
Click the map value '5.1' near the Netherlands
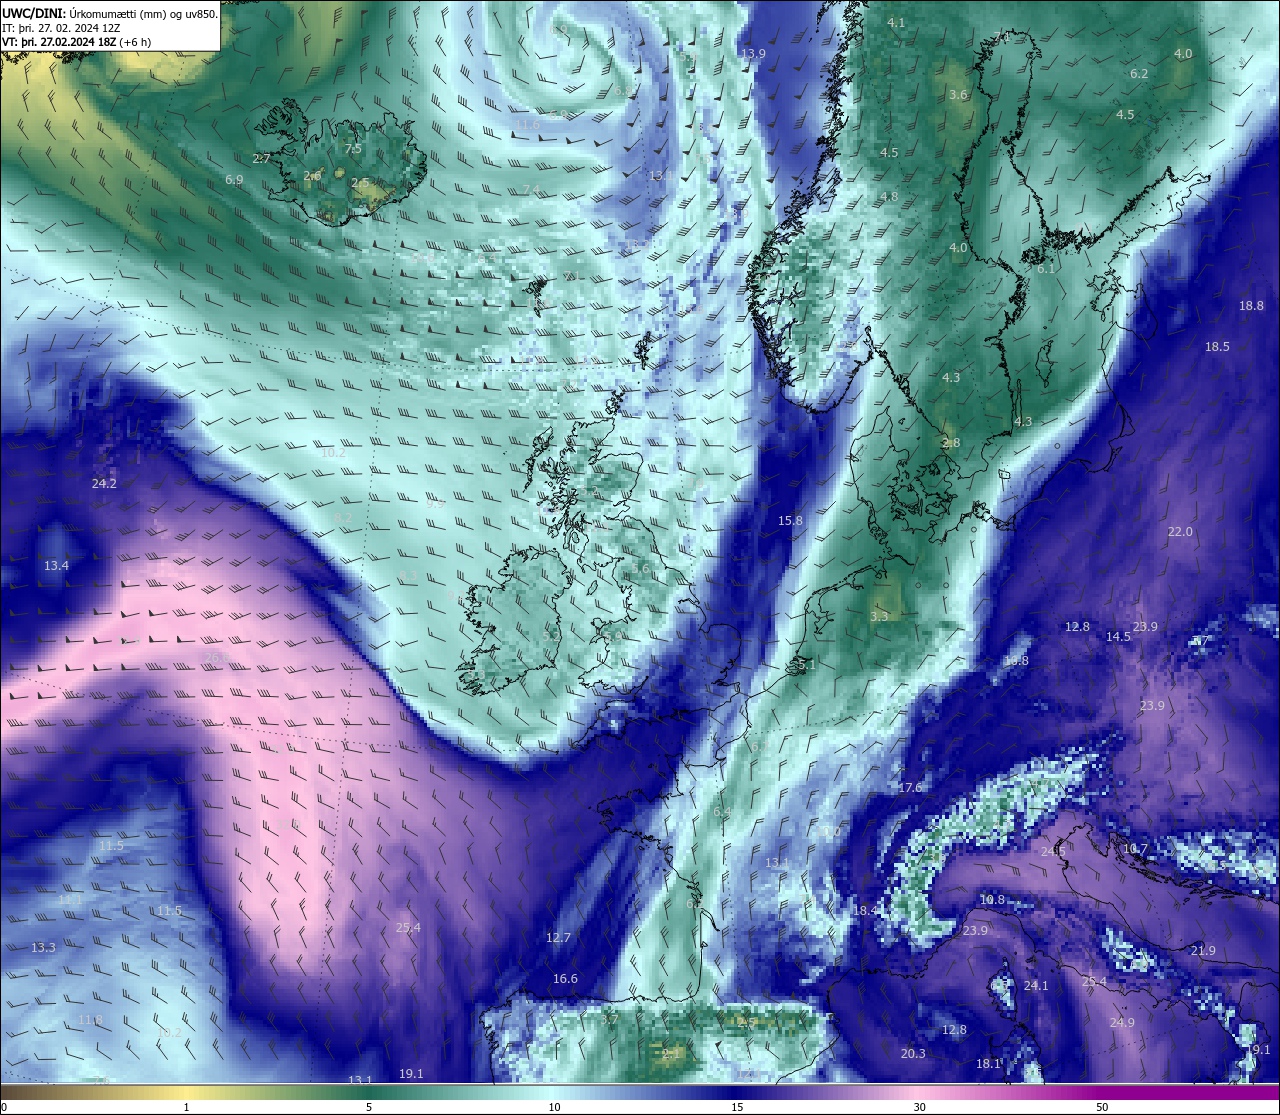click(807, 664)
